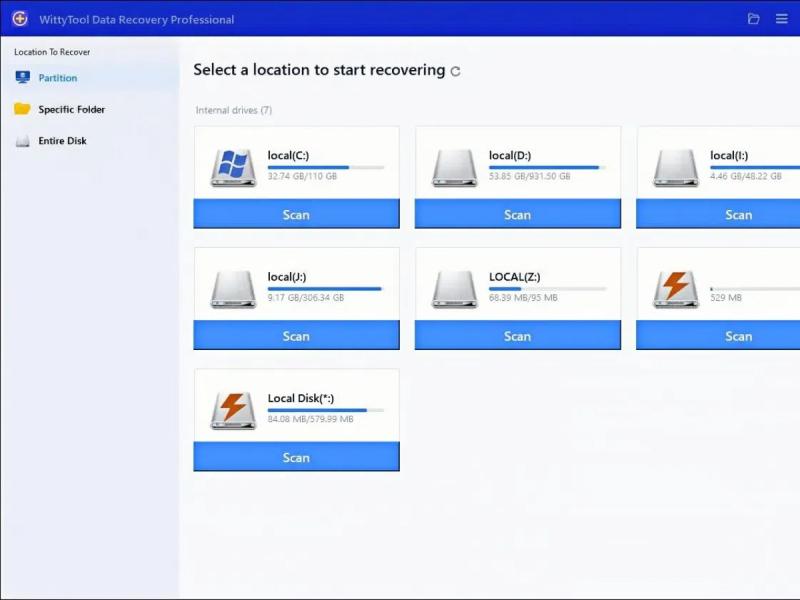800x600 pixels.
Task: Select the lightning drive icon for Local Disk(*:)
Action: tap(233, 411)
